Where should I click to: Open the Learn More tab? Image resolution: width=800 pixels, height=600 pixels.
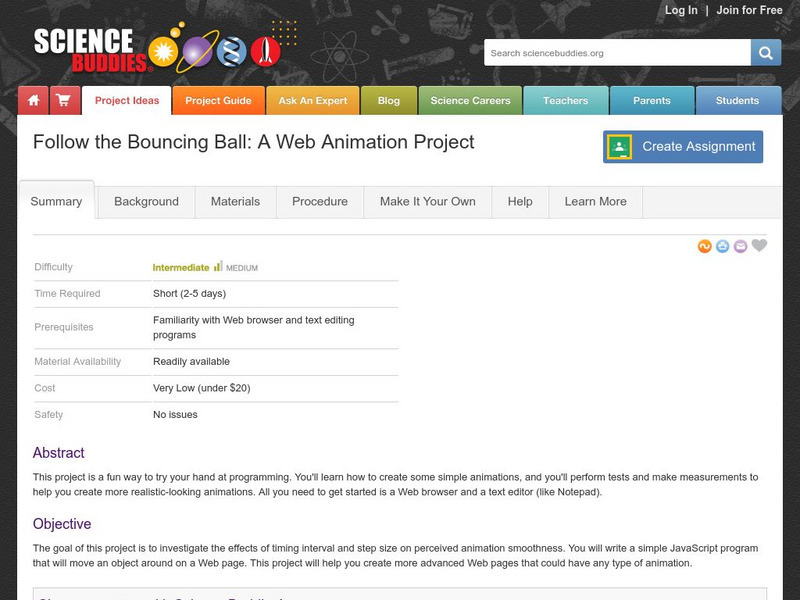(x=595, y=202)
